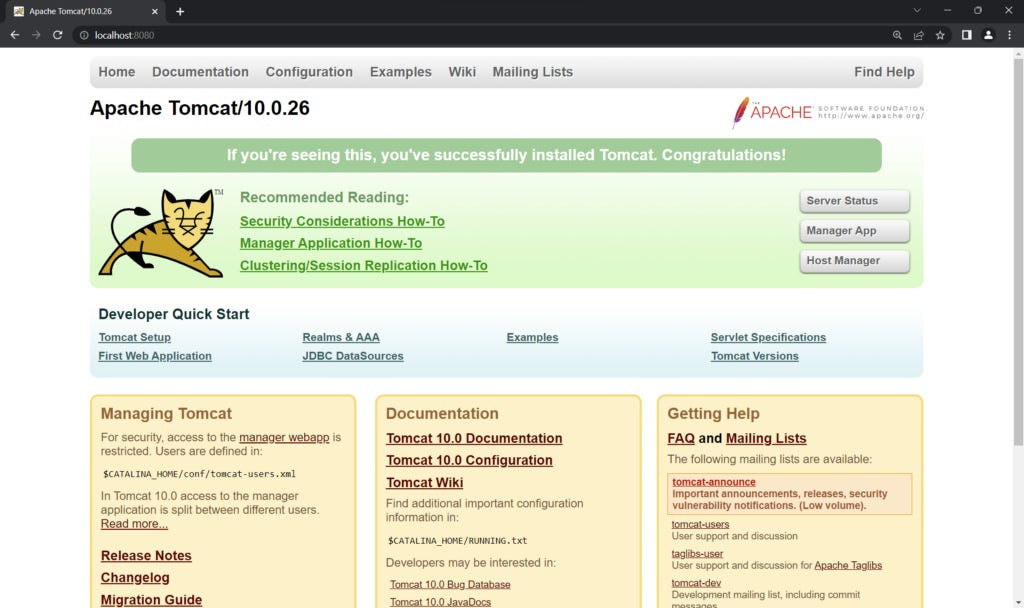
Task: Open the Servlet Specifications link
Action: [x=768, y=338]
